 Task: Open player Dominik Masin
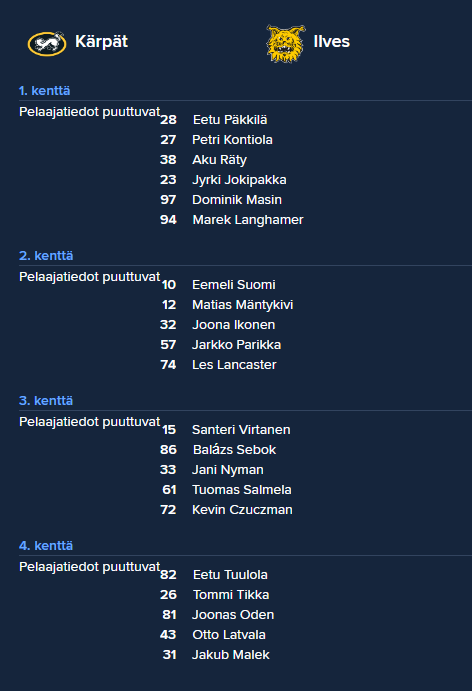237,200
